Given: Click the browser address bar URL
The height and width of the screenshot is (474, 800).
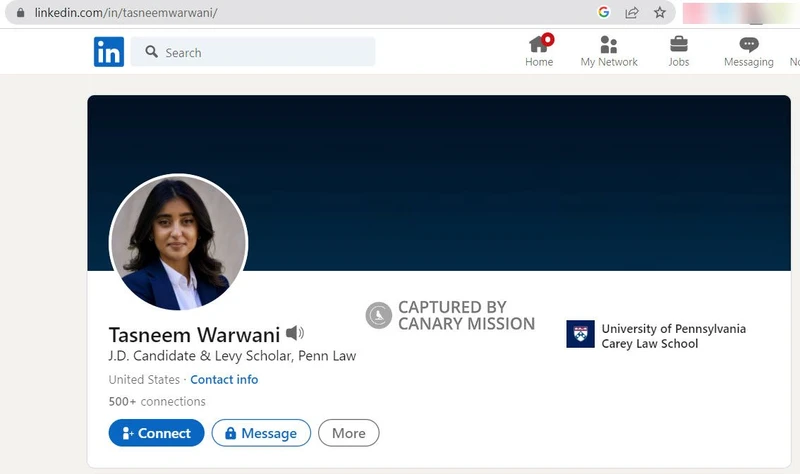Looking at the screenshot, I should (x=126, y=13).
